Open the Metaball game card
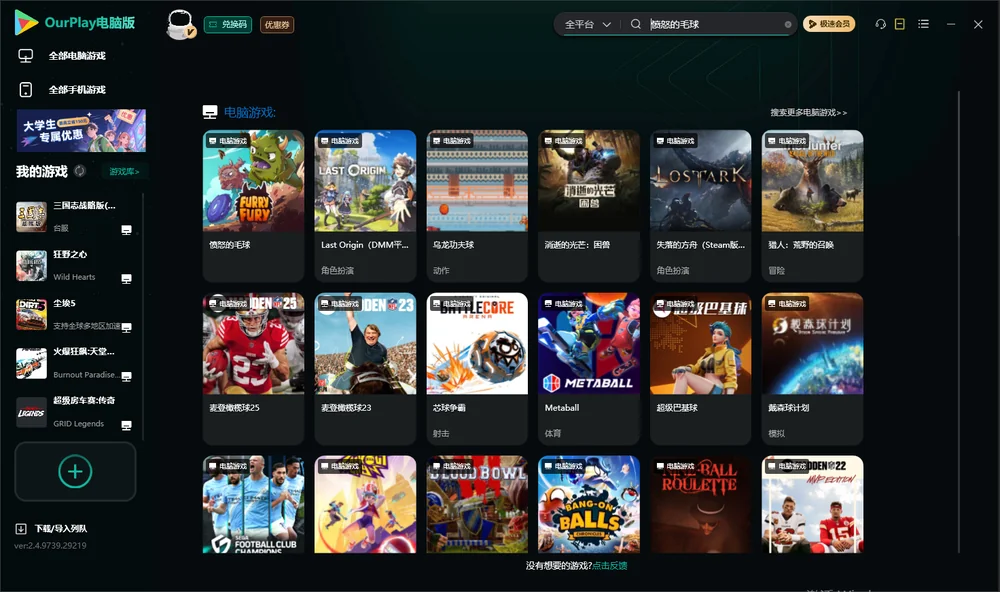Viewport: 1000px width, 592px height. 589,368
